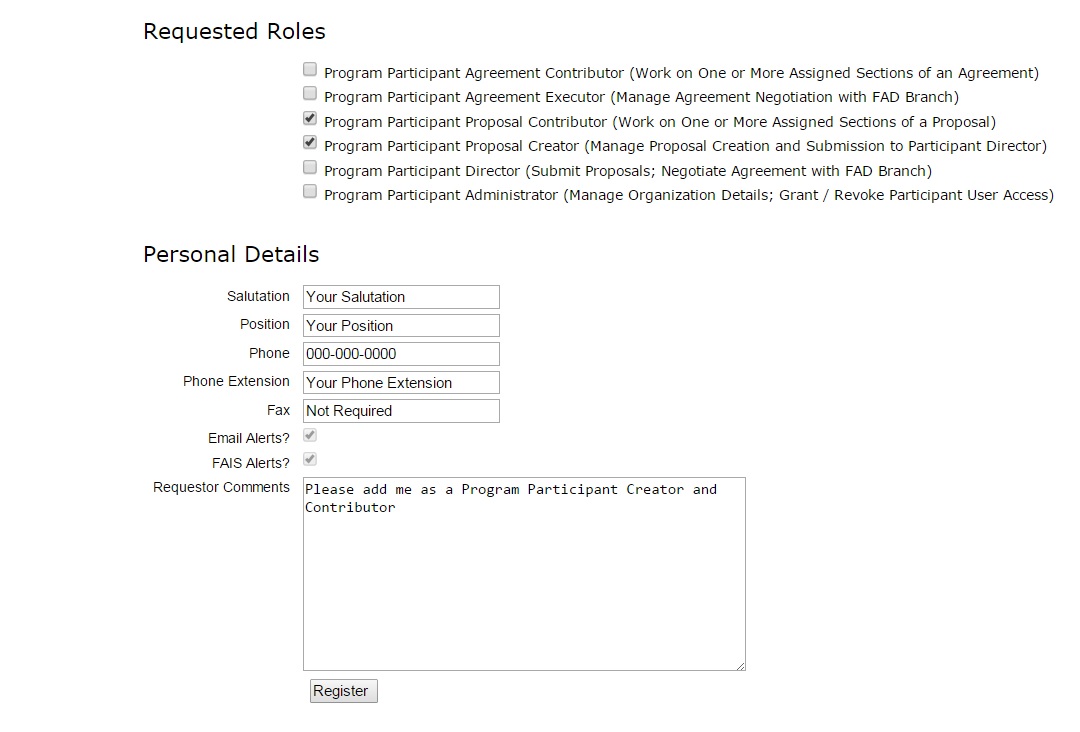The width and height of the screenshot is (1080, 732).
Task: Click the 'Personal Details' heading
Action: tap(231, 254)
